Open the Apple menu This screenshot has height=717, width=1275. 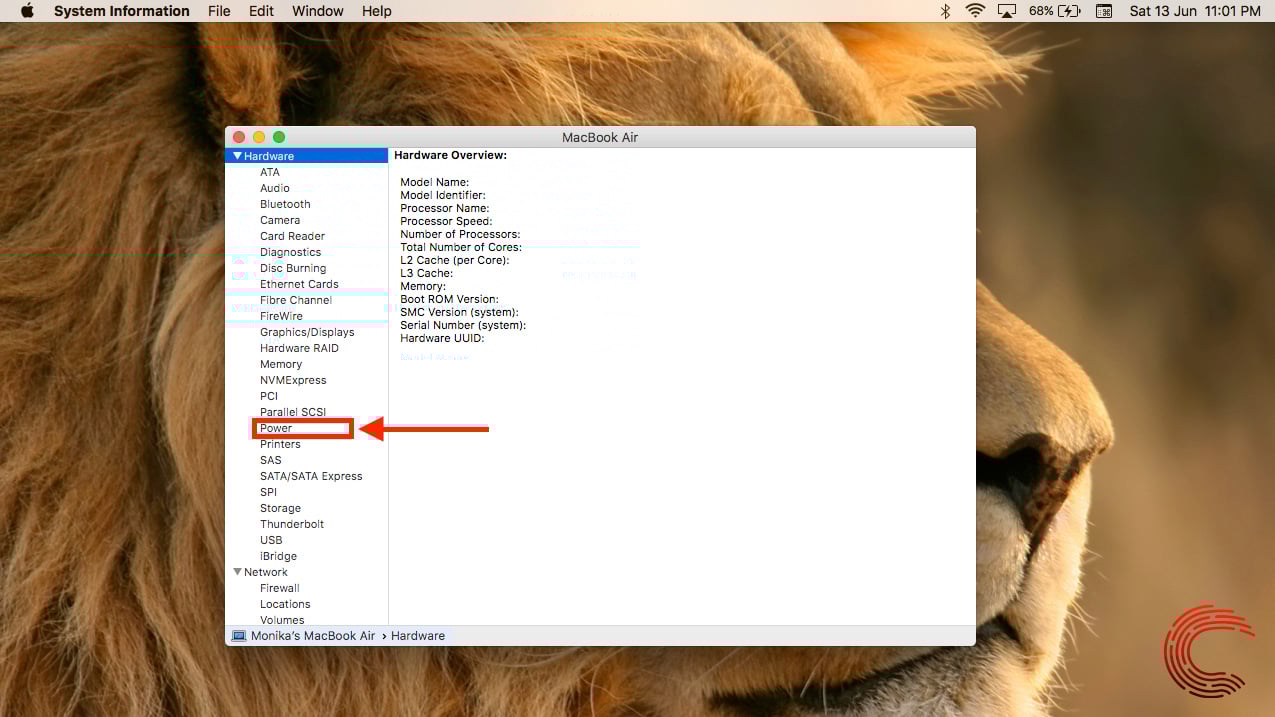pyautogui.click(x=27, y=11)
